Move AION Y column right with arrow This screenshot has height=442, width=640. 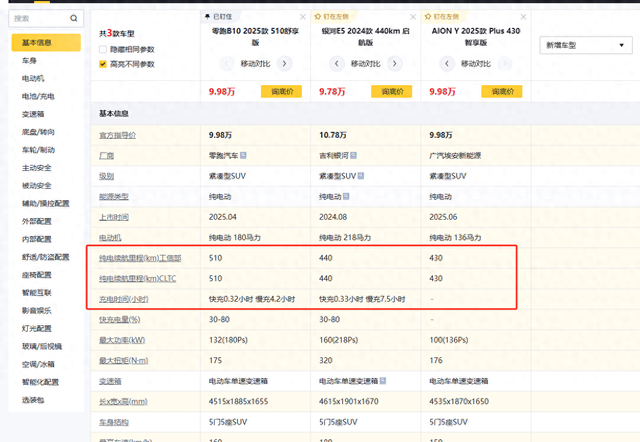coord(505,64)
